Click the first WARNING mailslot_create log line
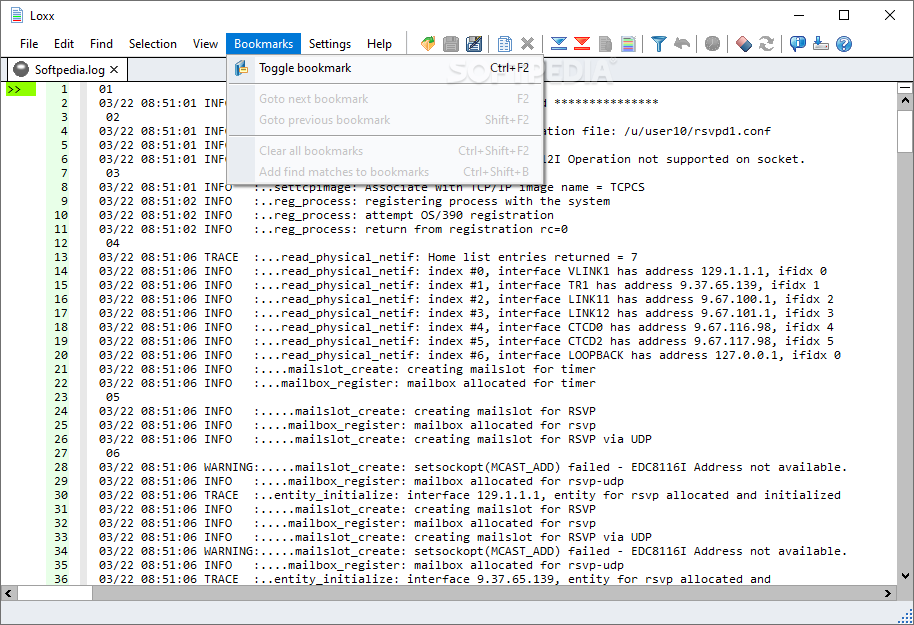914x625 pixels. 472,467
